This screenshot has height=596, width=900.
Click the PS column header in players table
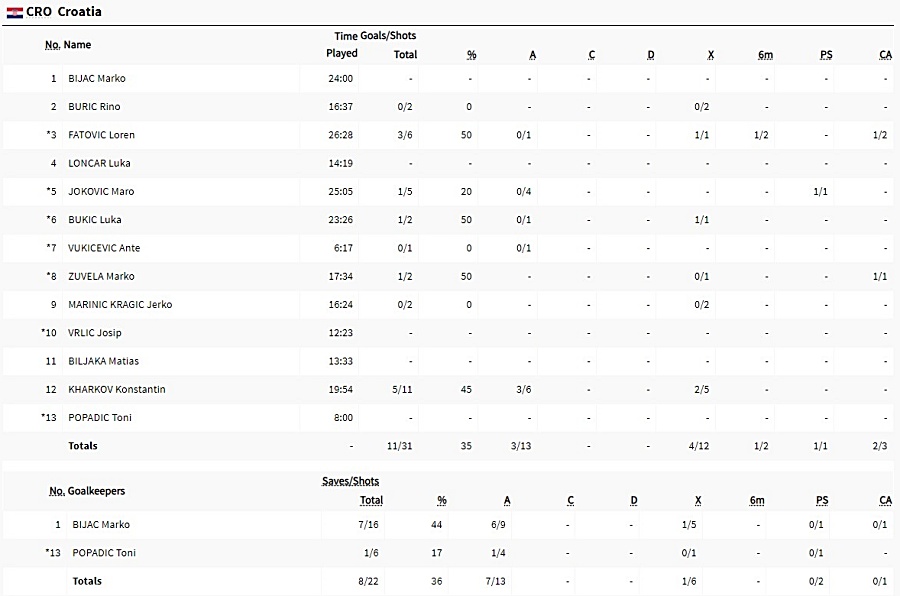[826, 55]
